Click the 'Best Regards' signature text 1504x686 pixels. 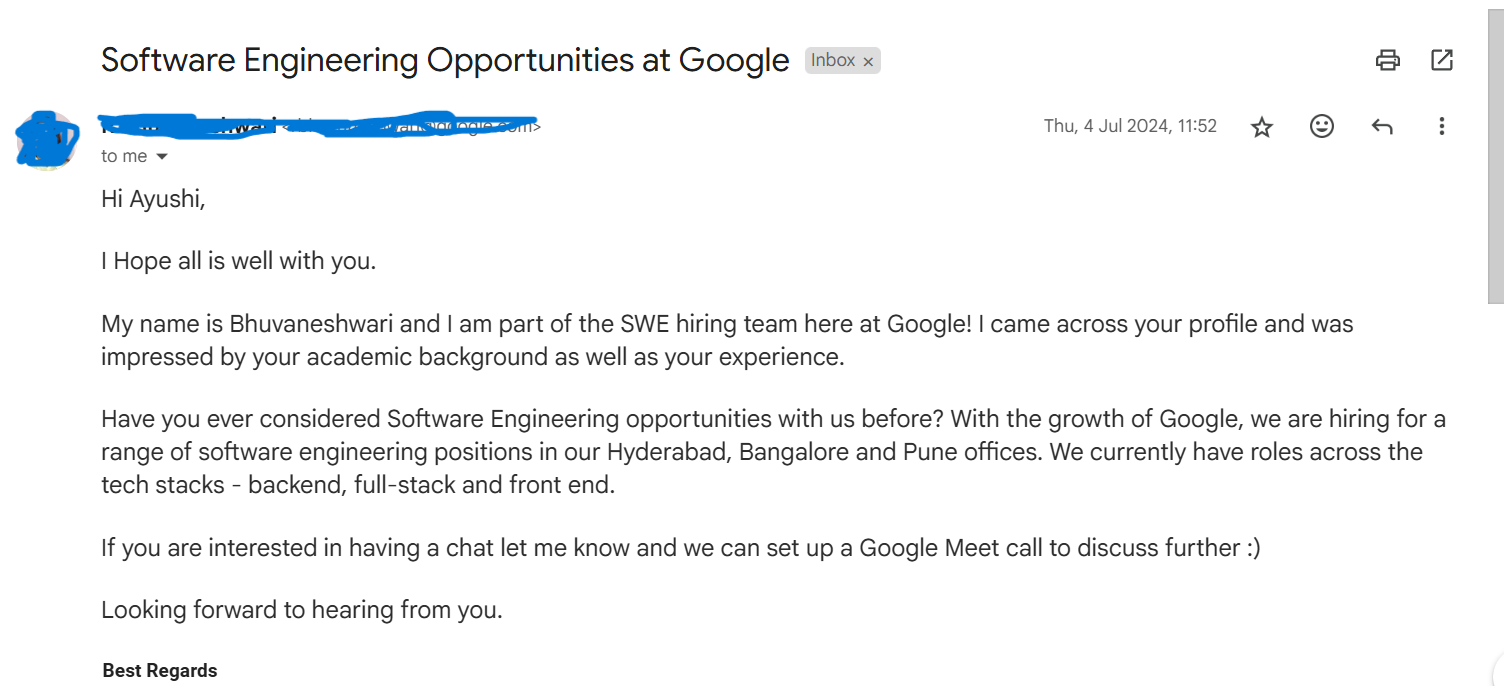click(x=160, y=671)
